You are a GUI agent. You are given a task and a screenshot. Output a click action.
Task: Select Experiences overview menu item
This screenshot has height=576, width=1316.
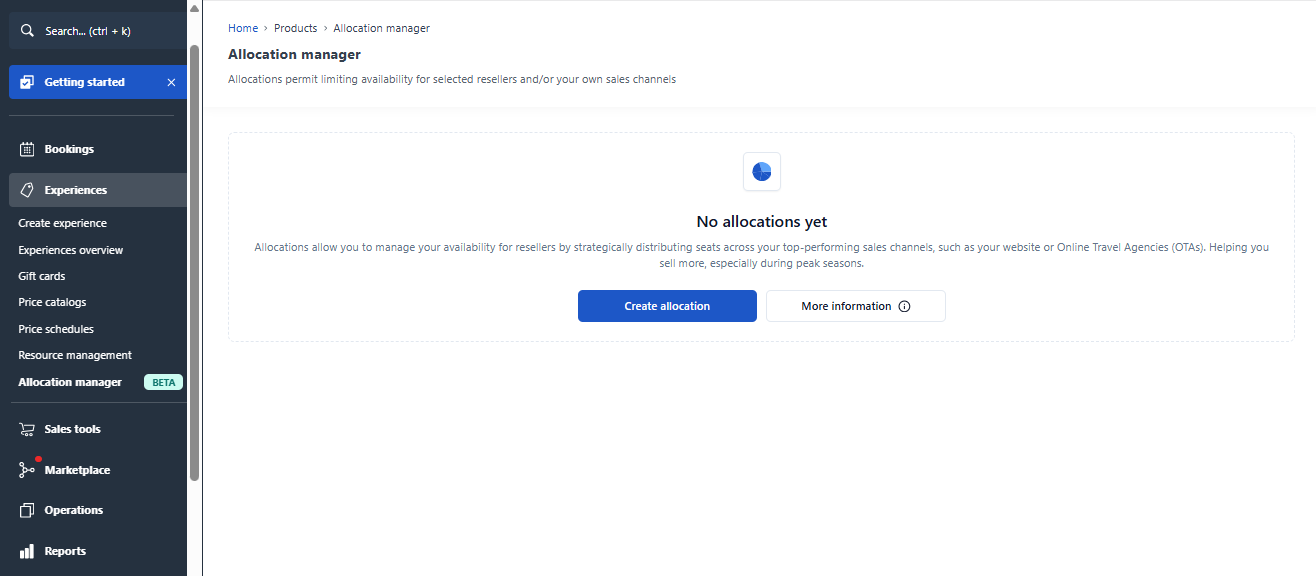click(71, 250)
